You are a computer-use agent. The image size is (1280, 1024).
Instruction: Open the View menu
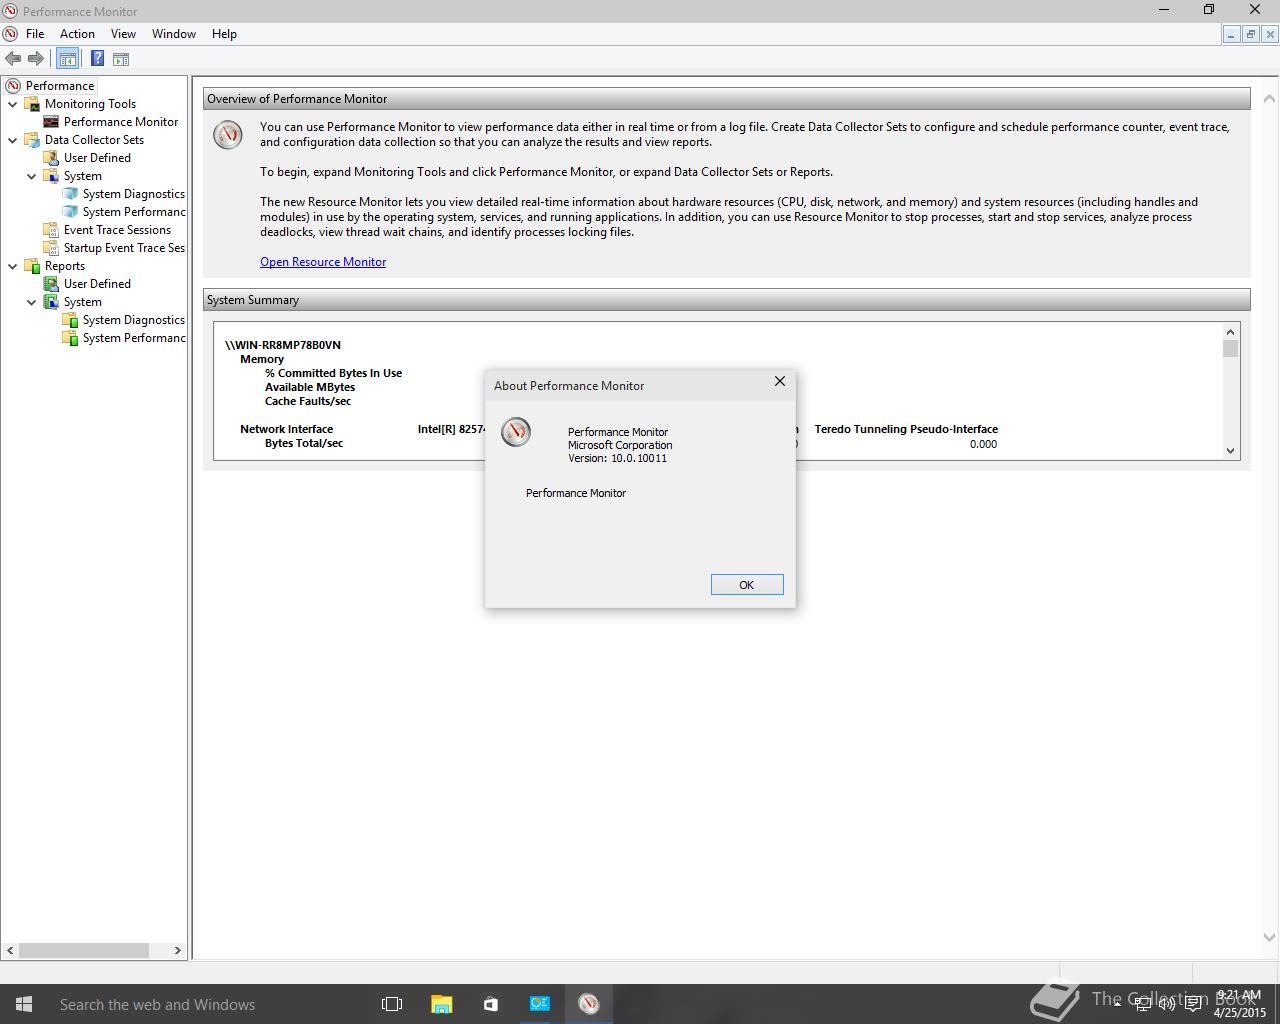[123, 34]
